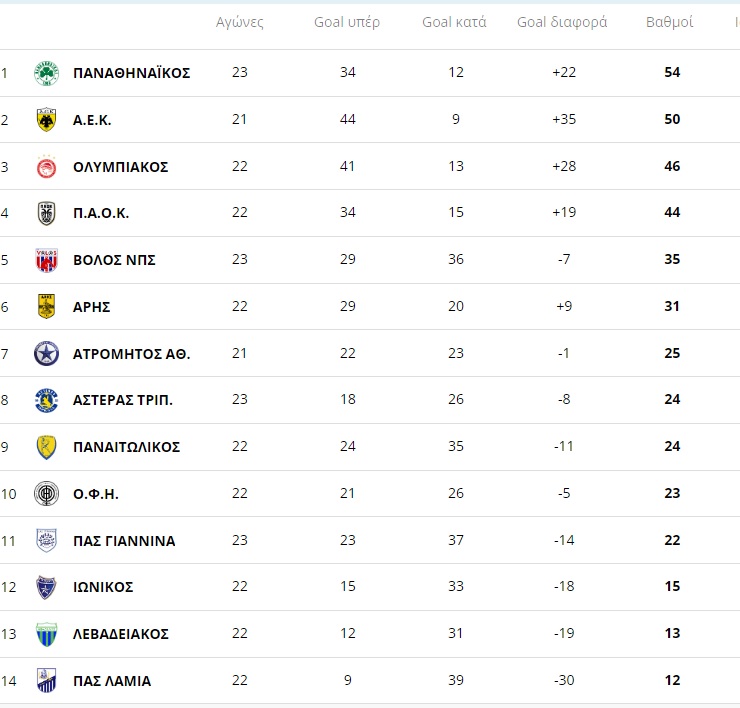The image size is (740, 708).
Task: Click the Goal υπέρ column header
Action: tap(347, 22)
